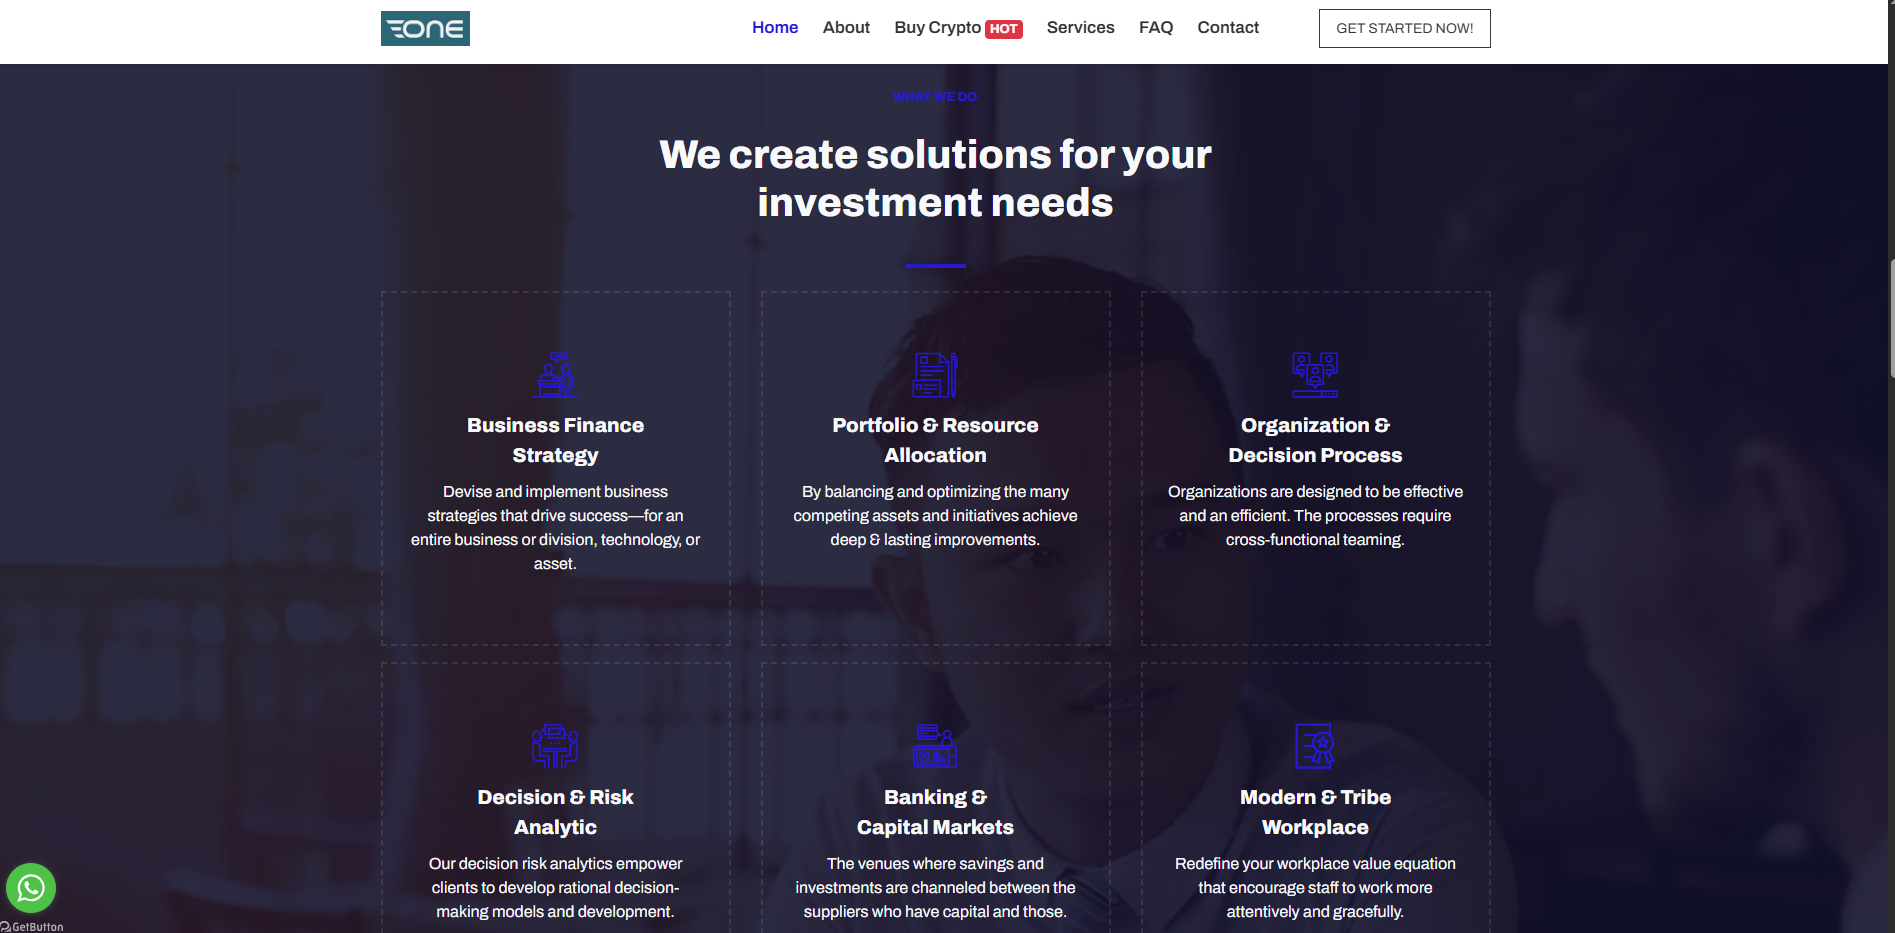Click the Decision & Risk Analytic icon
Viewport: 1895px width, 933px height.
[x=555, y=746]
